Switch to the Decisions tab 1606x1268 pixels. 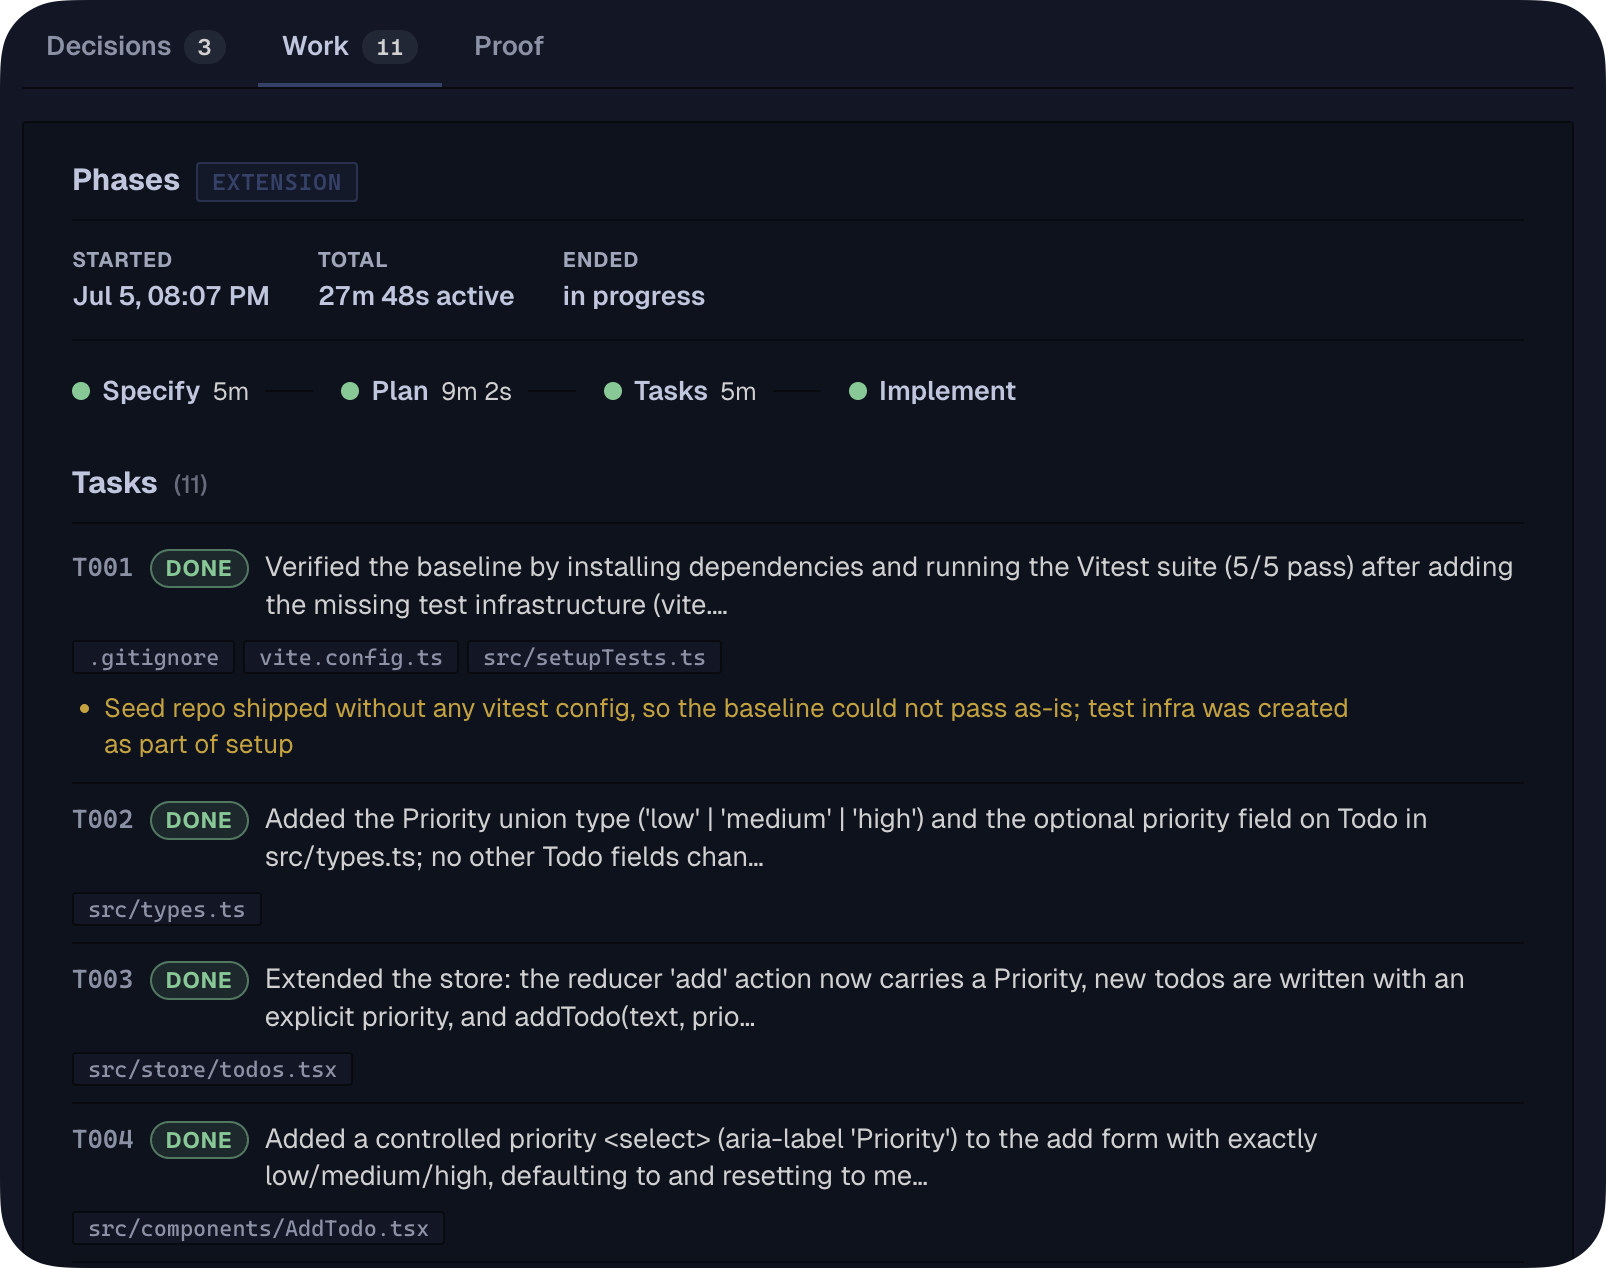pos(135,46)
